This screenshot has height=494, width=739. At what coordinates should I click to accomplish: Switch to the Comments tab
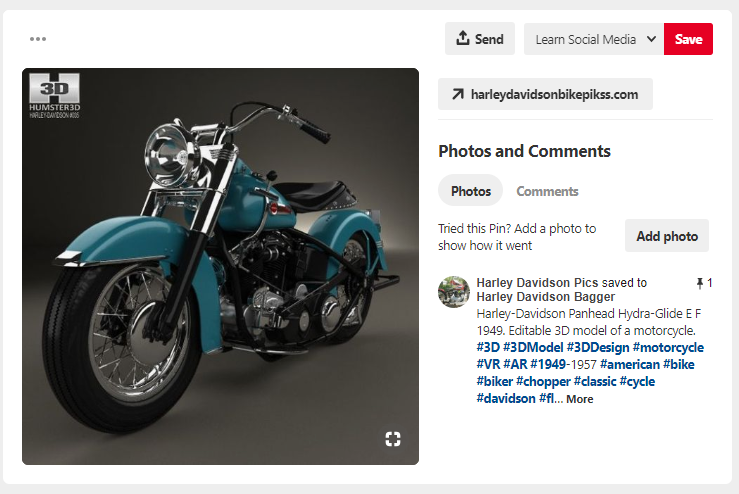click(x=547, y=191)
